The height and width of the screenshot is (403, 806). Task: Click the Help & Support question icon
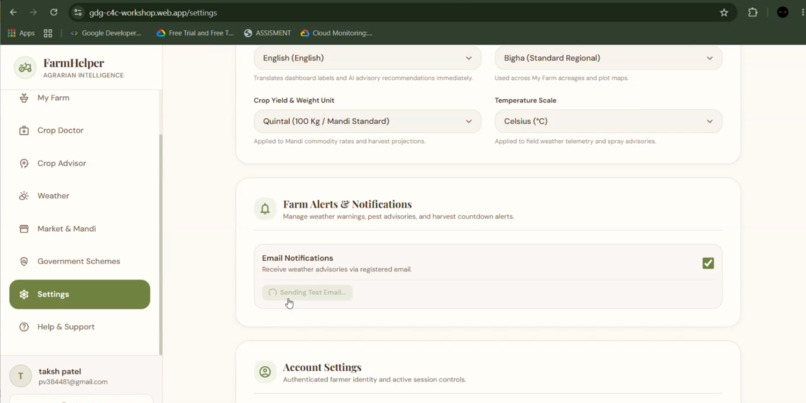[x=24, y=327]
